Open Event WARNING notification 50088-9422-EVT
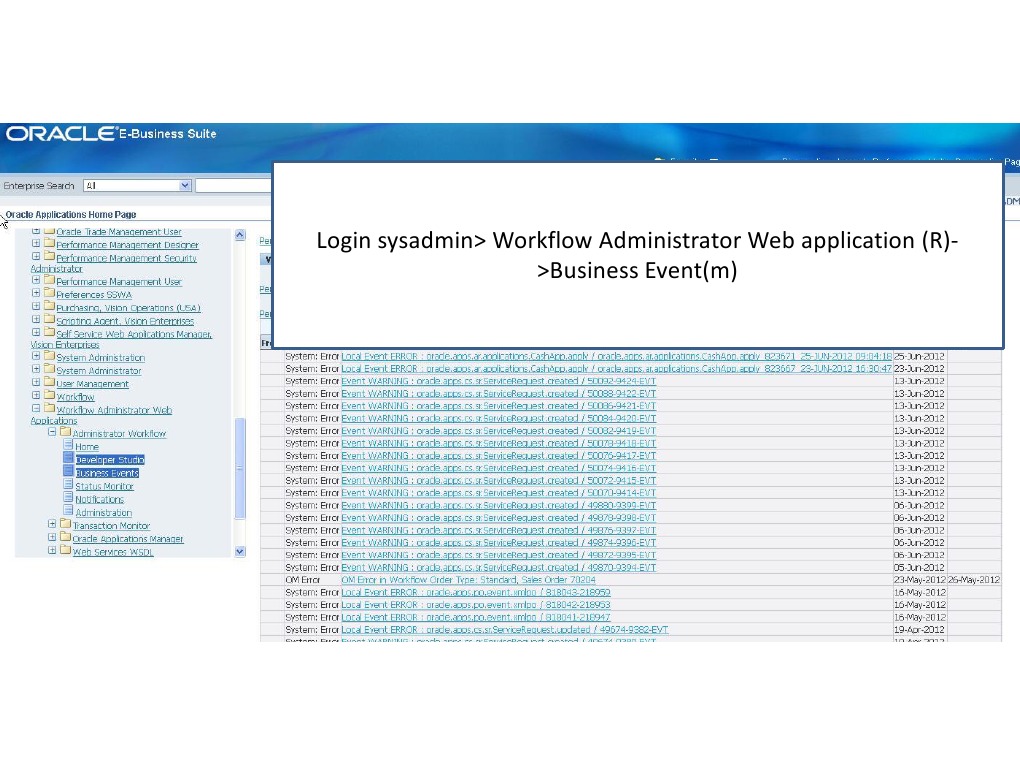 tap(498, 394)
